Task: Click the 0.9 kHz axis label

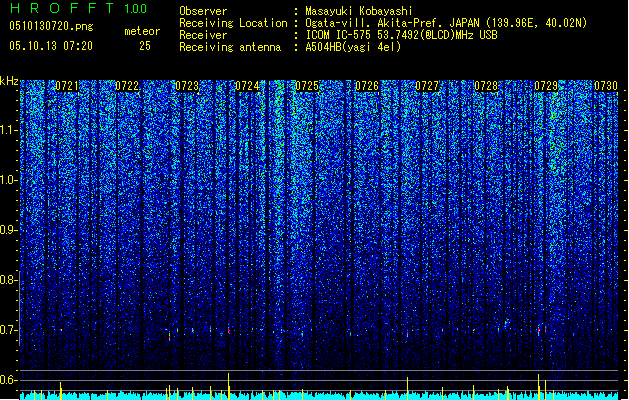Action: click(8, 230)
